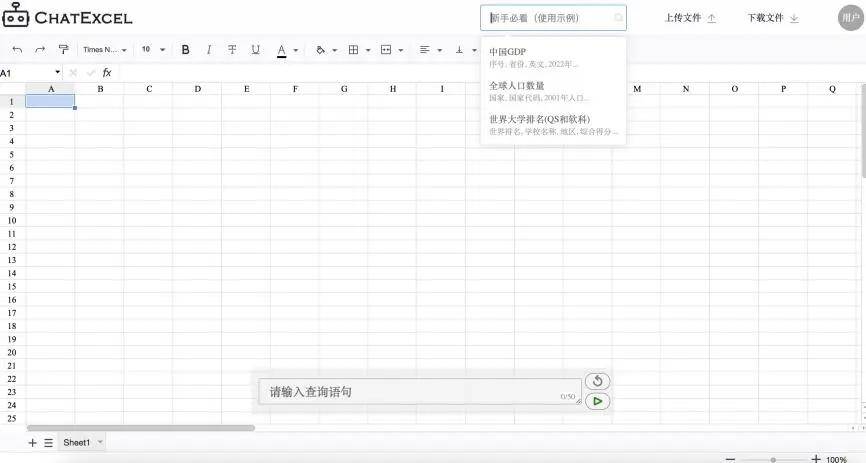This screenshot has height=463, width=866.
Task: Click the 上传文件 upload button
Action: tap(690, 18)
